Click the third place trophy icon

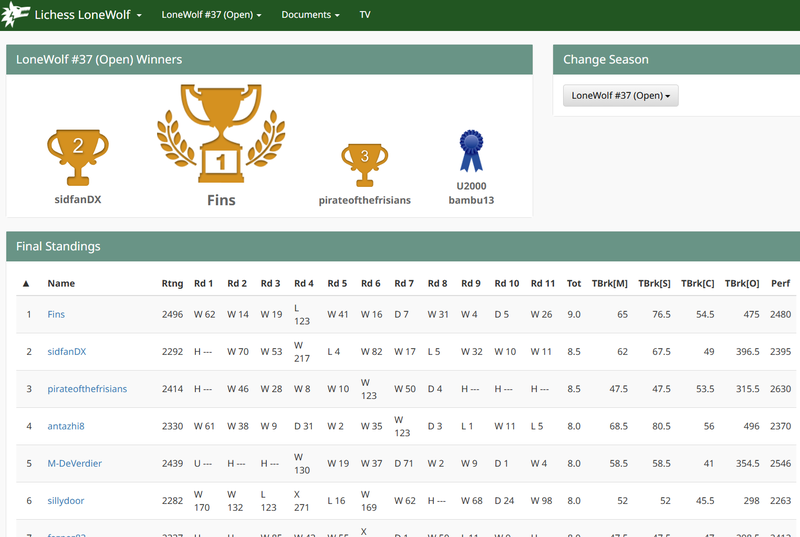364,160
